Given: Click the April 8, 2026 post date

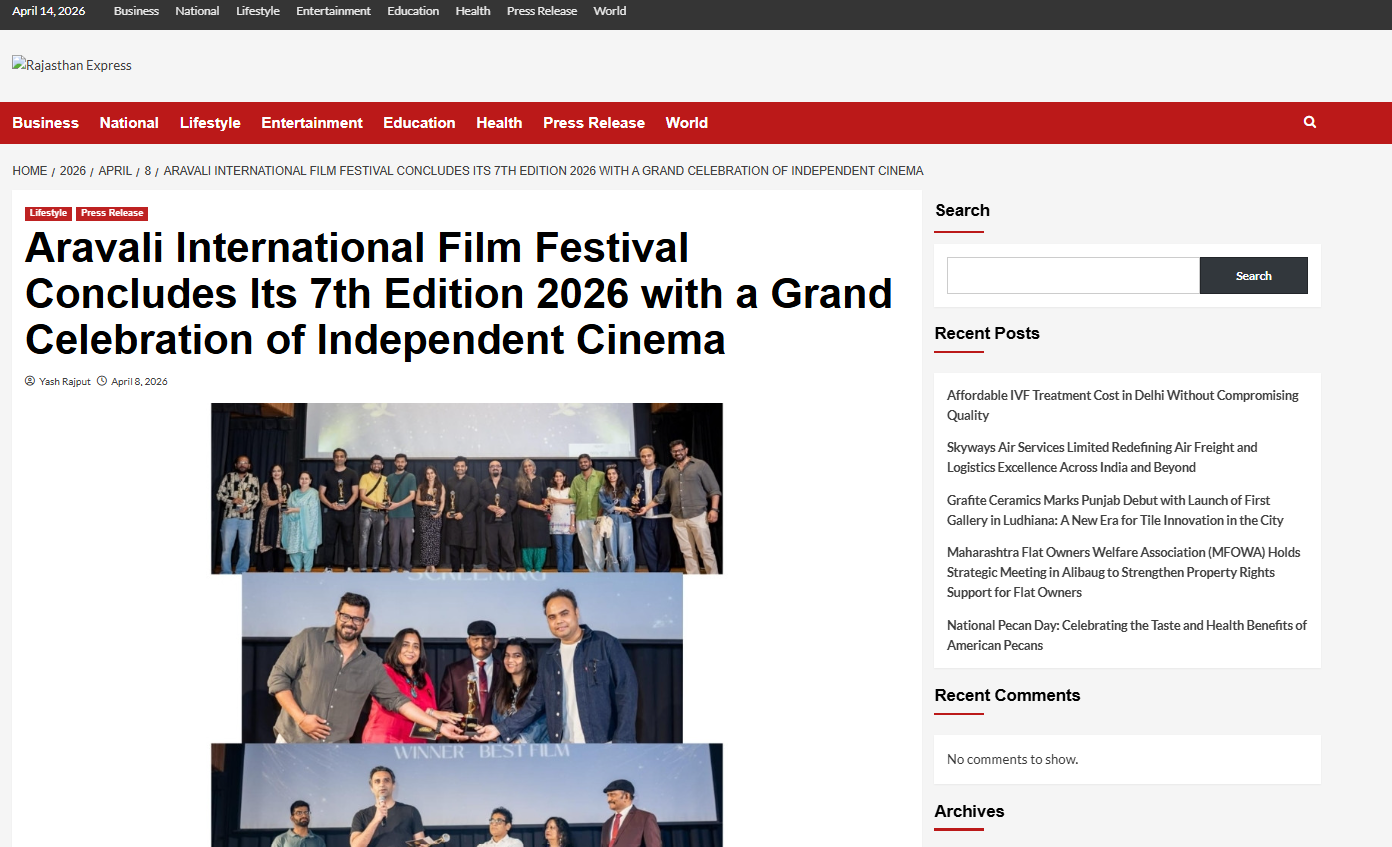Looking at the screenshot, I should [139, 381].
